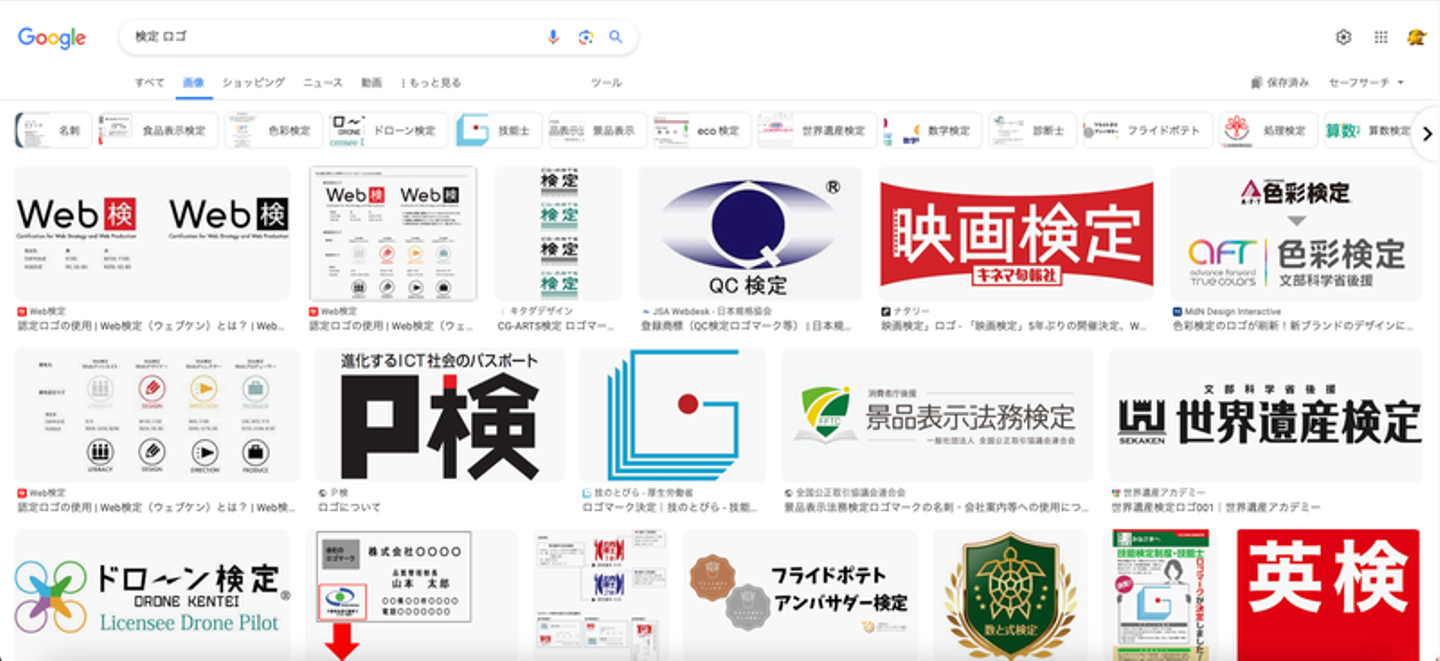Open the QC検定 eye logo image
The height and width of the screenshot is (661, 1440).
[750, 233]
